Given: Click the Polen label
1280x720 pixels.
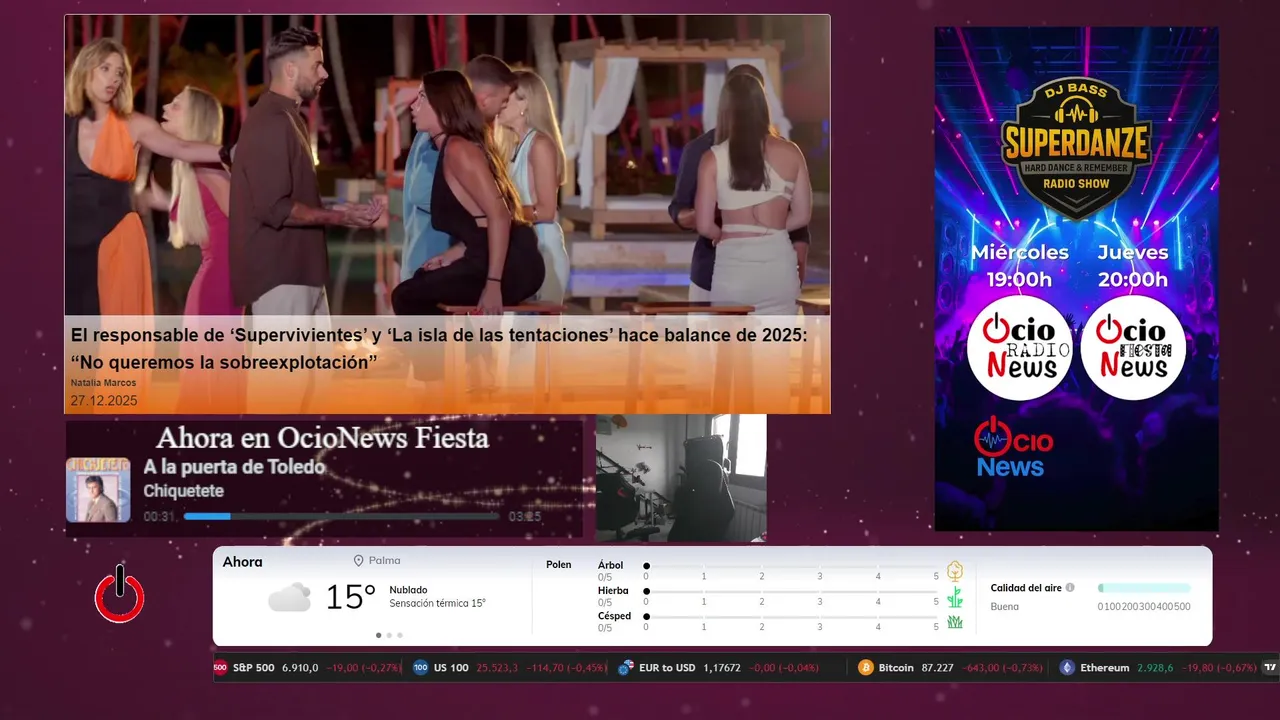Looking at the screenshot, I should pos(559,565).
